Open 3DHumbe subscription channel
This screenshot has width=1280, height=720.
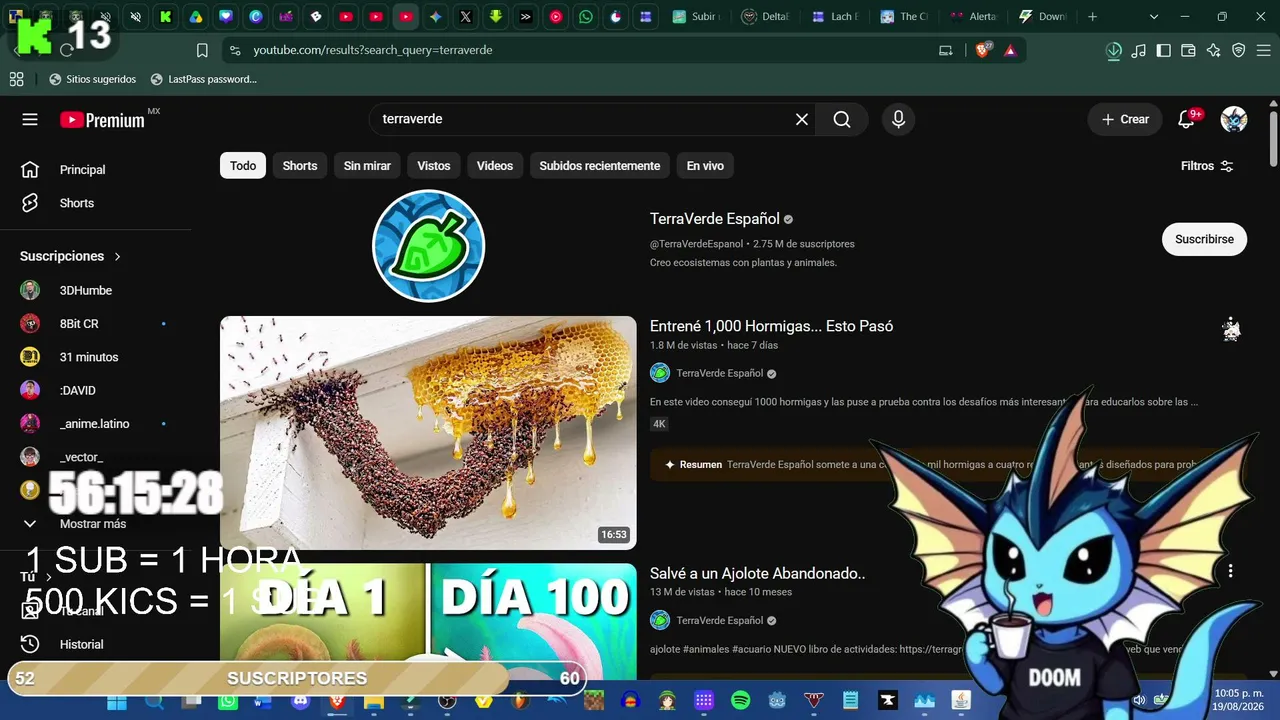pos(86,290)
